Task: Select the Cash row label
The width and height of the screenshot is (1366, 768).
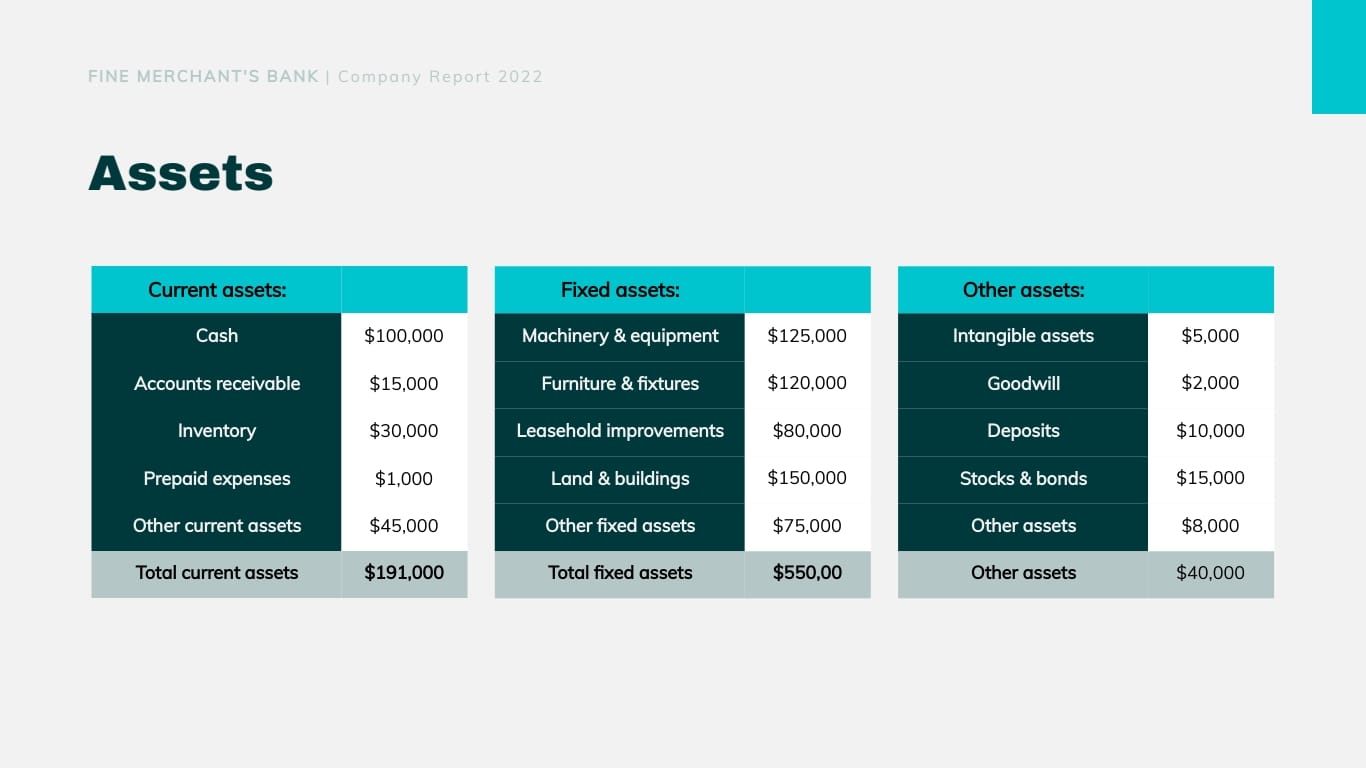Action: click(216, 336)
